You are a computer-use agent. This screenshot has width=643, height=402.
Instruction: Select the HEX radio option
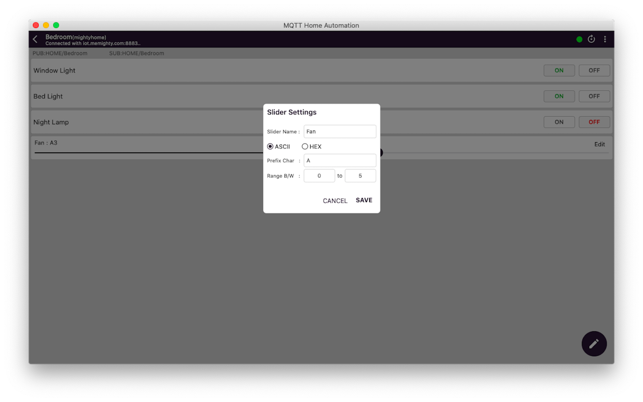pyautogui.click(x=306, y=147)
